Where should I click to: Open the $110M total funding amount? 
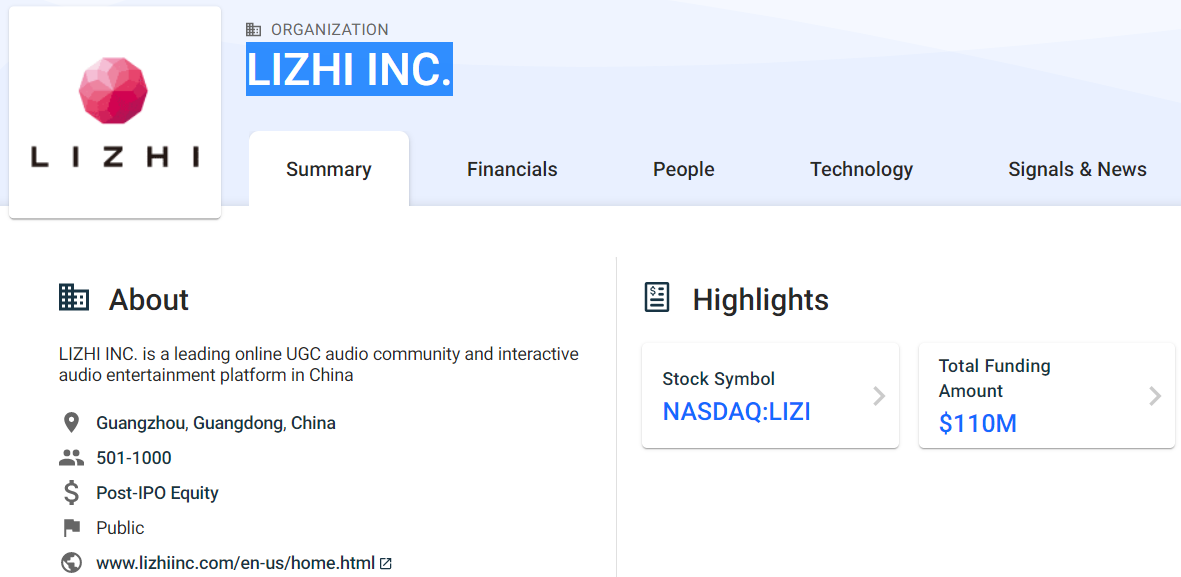coord(978,424)
